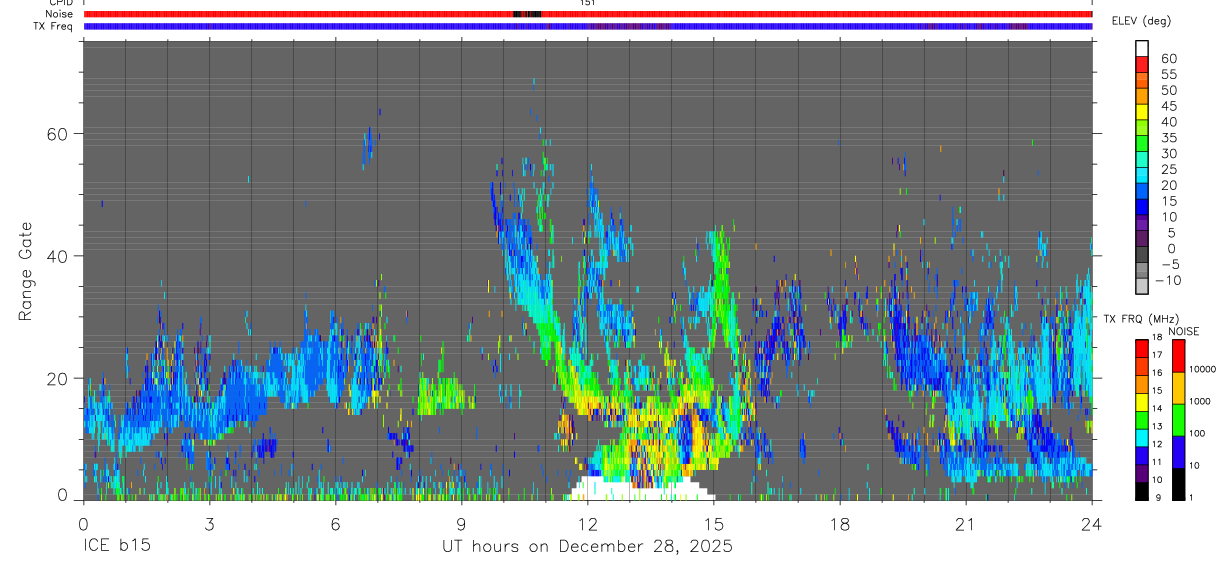Viewport: 1228px width, 567px height.
Task: Click the light gray bottom segment of ELEV bar
Action: coord(1142,287)
